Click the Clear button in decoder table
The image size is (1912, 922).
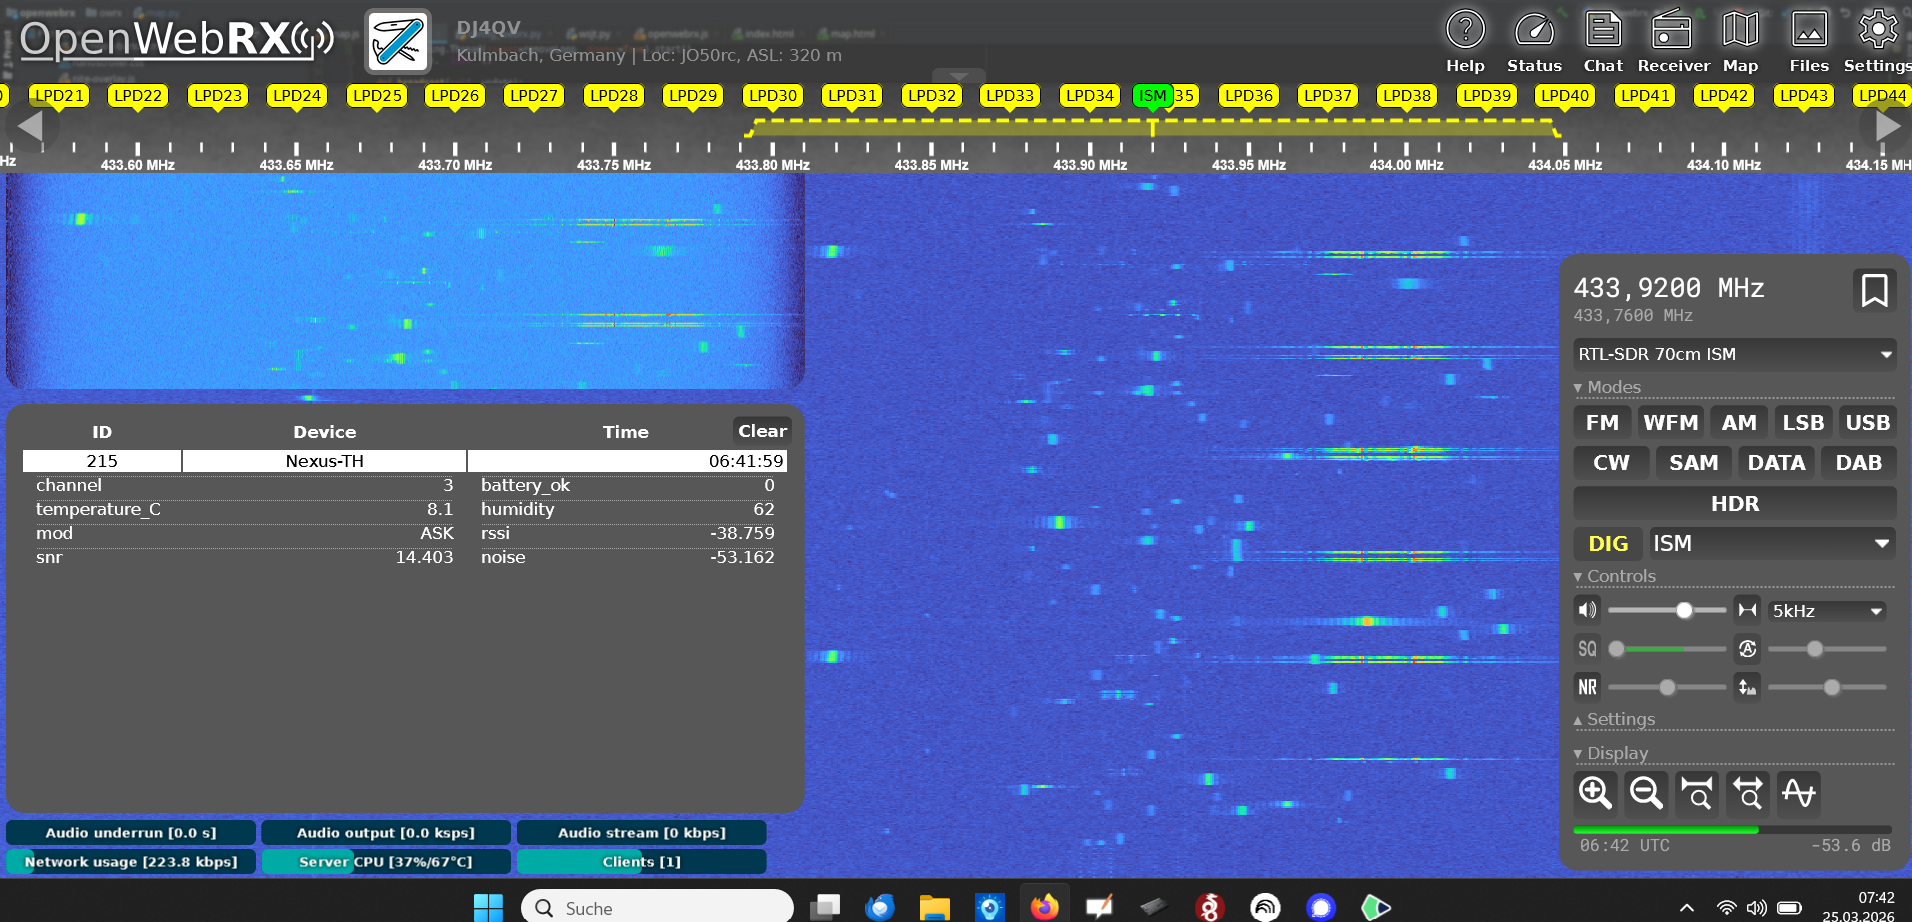pos(762,431)
